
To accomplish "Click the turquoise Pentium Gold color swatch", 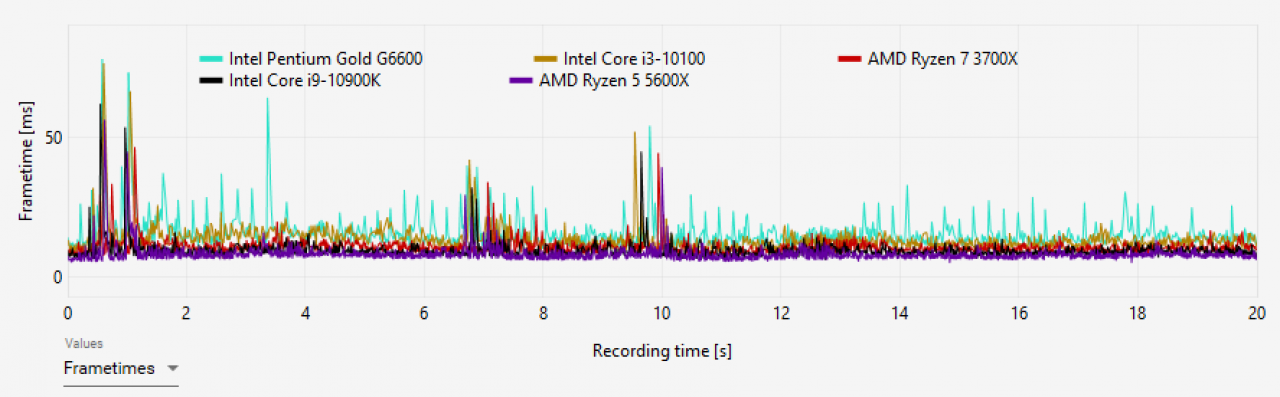I will (x=211, y=58).
